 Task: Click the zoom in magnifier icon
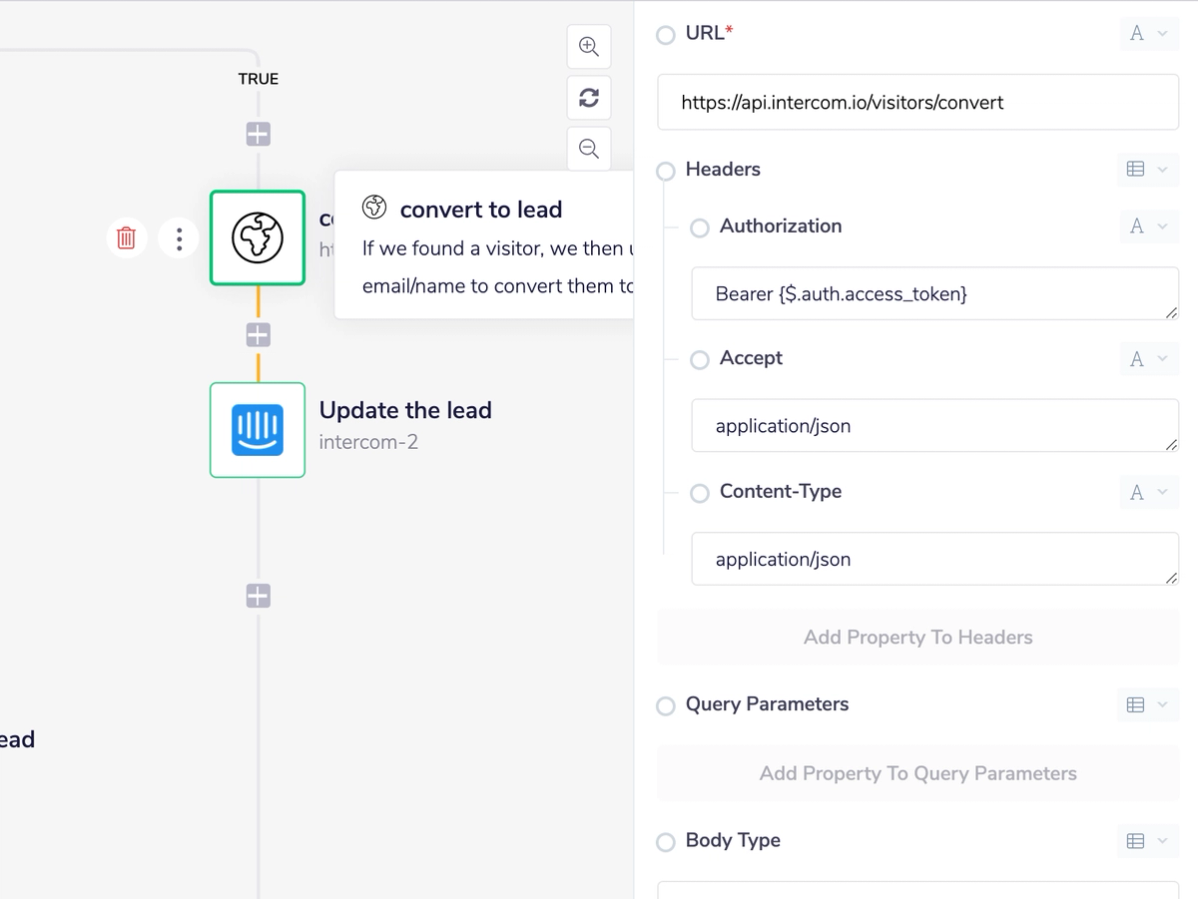click(589, 47)
